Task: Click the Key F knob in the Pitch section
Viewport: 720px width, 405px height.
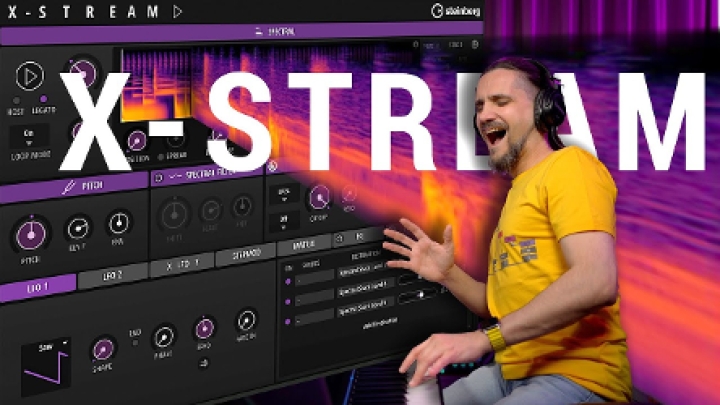Action: 78,228
